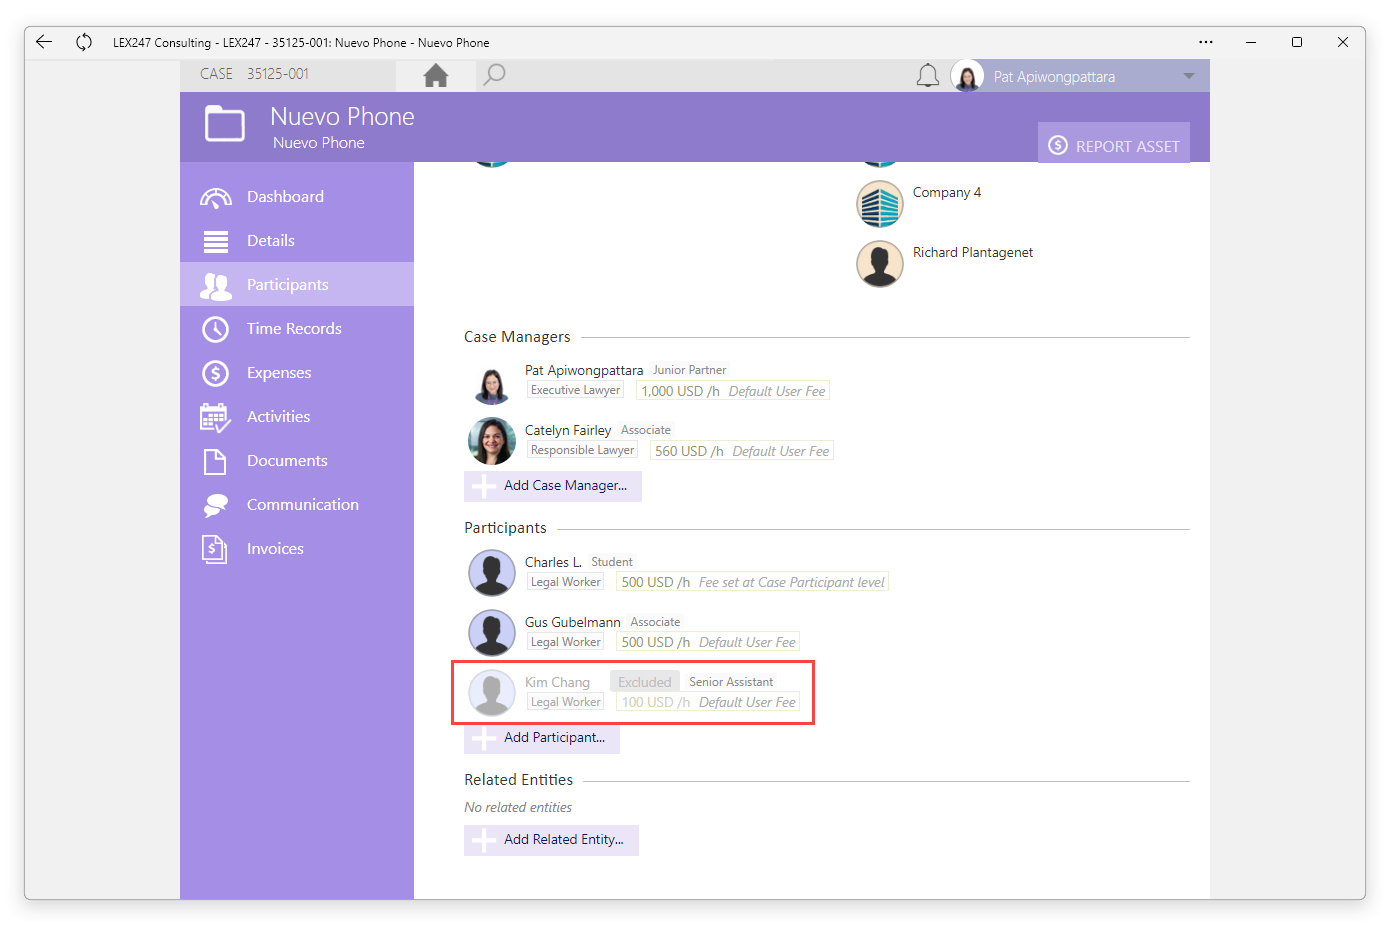
Task: Open Expenses section
Action: (297, 373)
